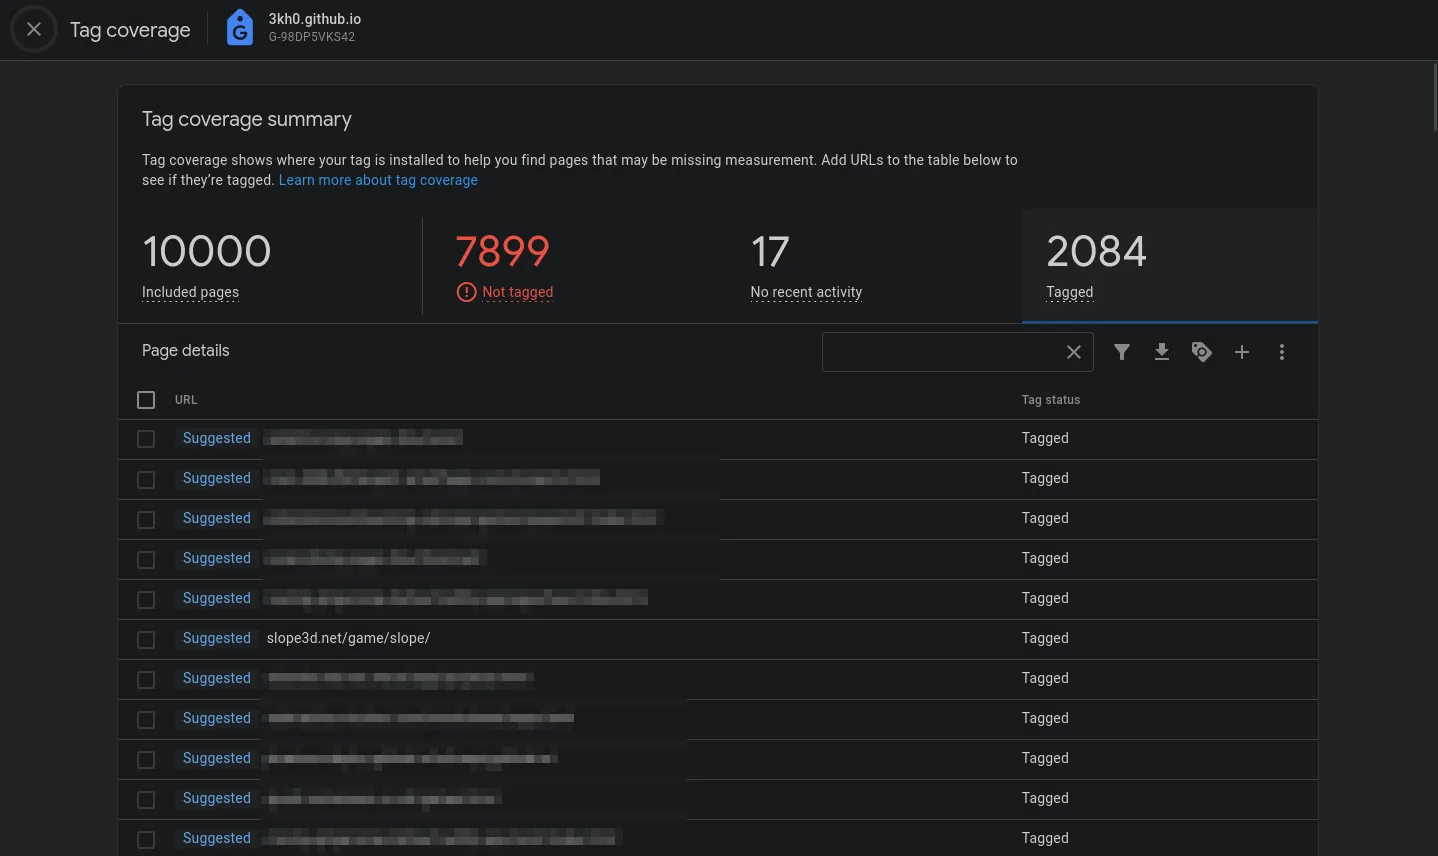Clear the search field with the X icon
Screen dimensions: 1438x856
pos(1074,352)
